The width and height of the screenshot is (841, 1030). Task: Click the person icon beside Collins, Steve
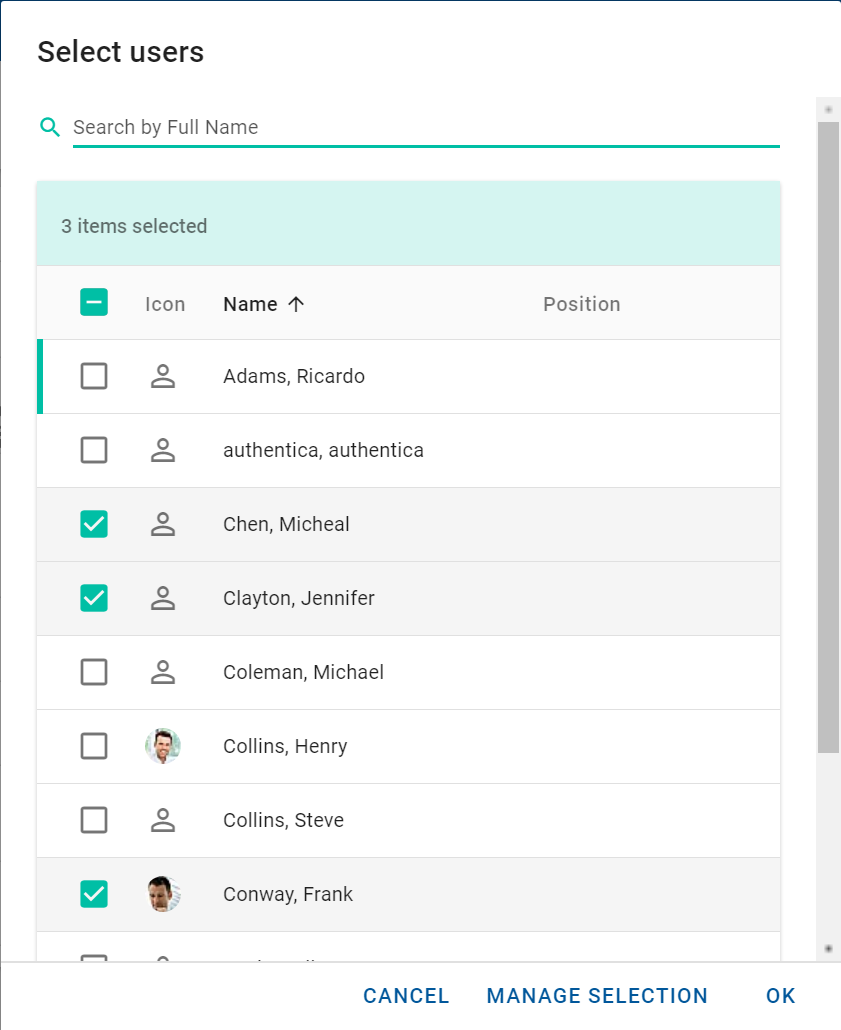pyautogui.click(x=164, y=820)
